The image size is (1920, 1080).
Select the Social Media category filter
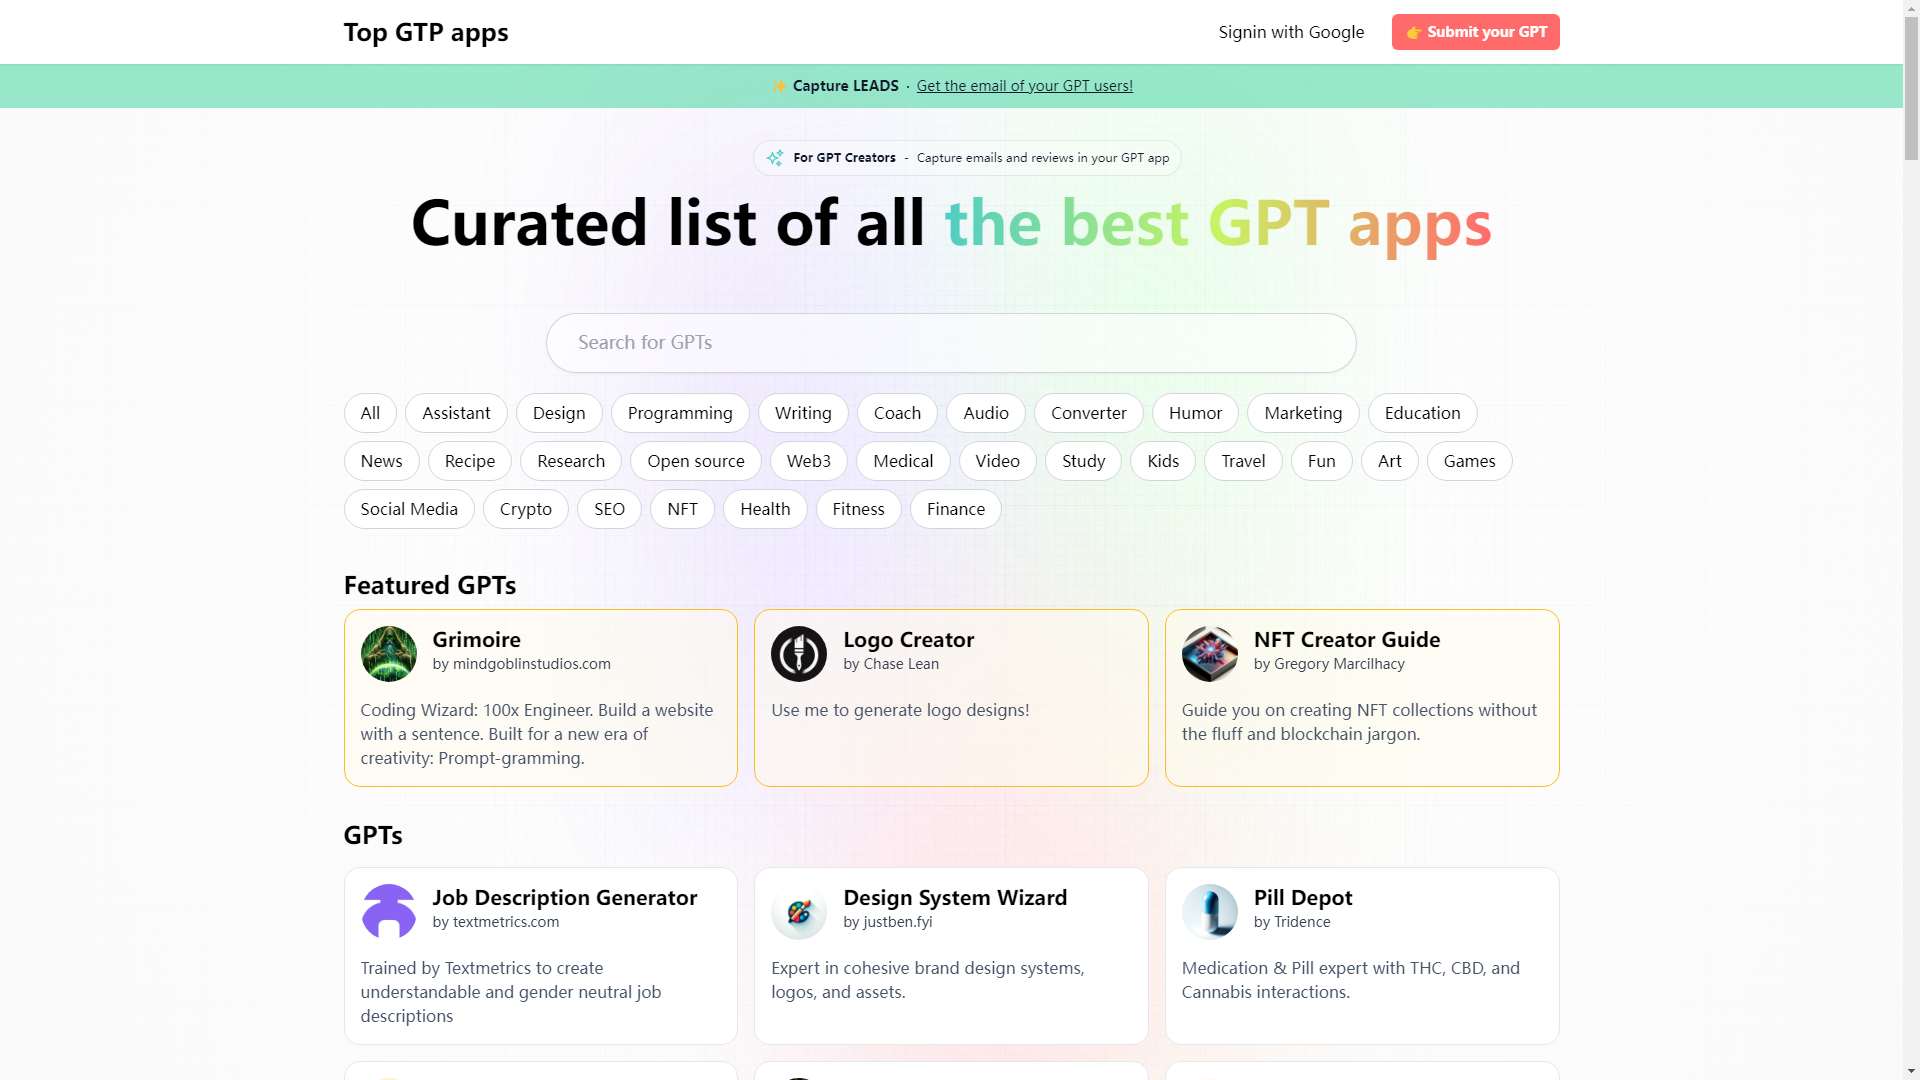pos(409,509)
